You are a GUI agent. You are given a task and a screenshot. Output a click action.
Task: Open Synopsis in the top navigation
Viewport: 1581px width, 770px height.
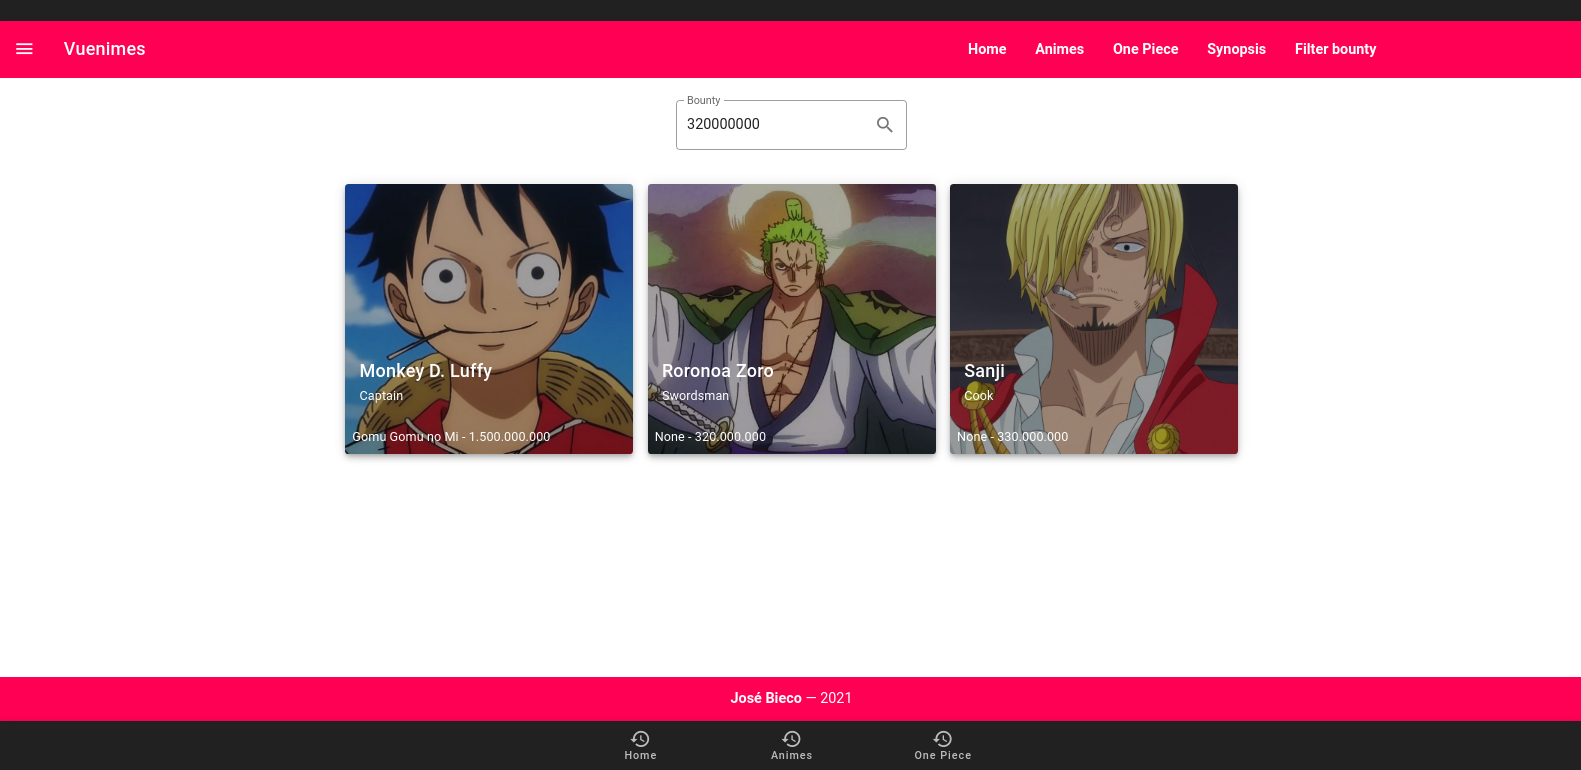(x=1236, y=49)
